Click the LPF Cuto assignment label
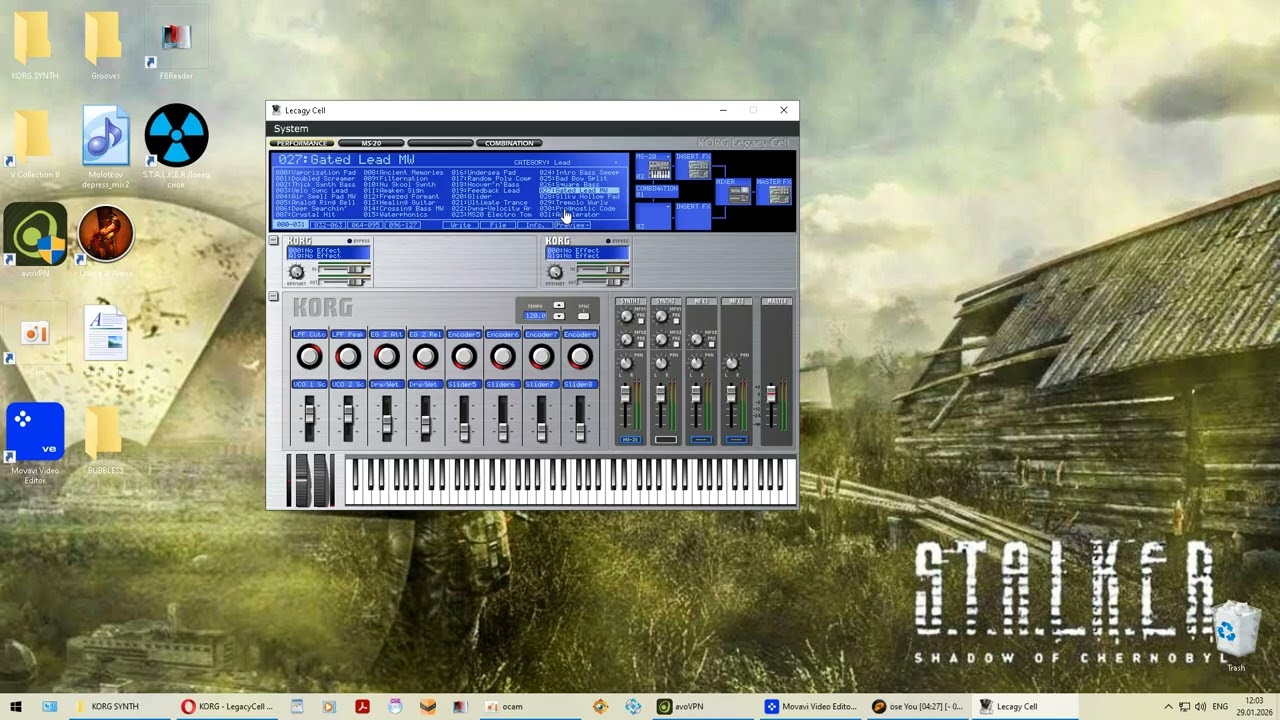The width and height of the screenshot is (1280, 720). click(309, 334)
